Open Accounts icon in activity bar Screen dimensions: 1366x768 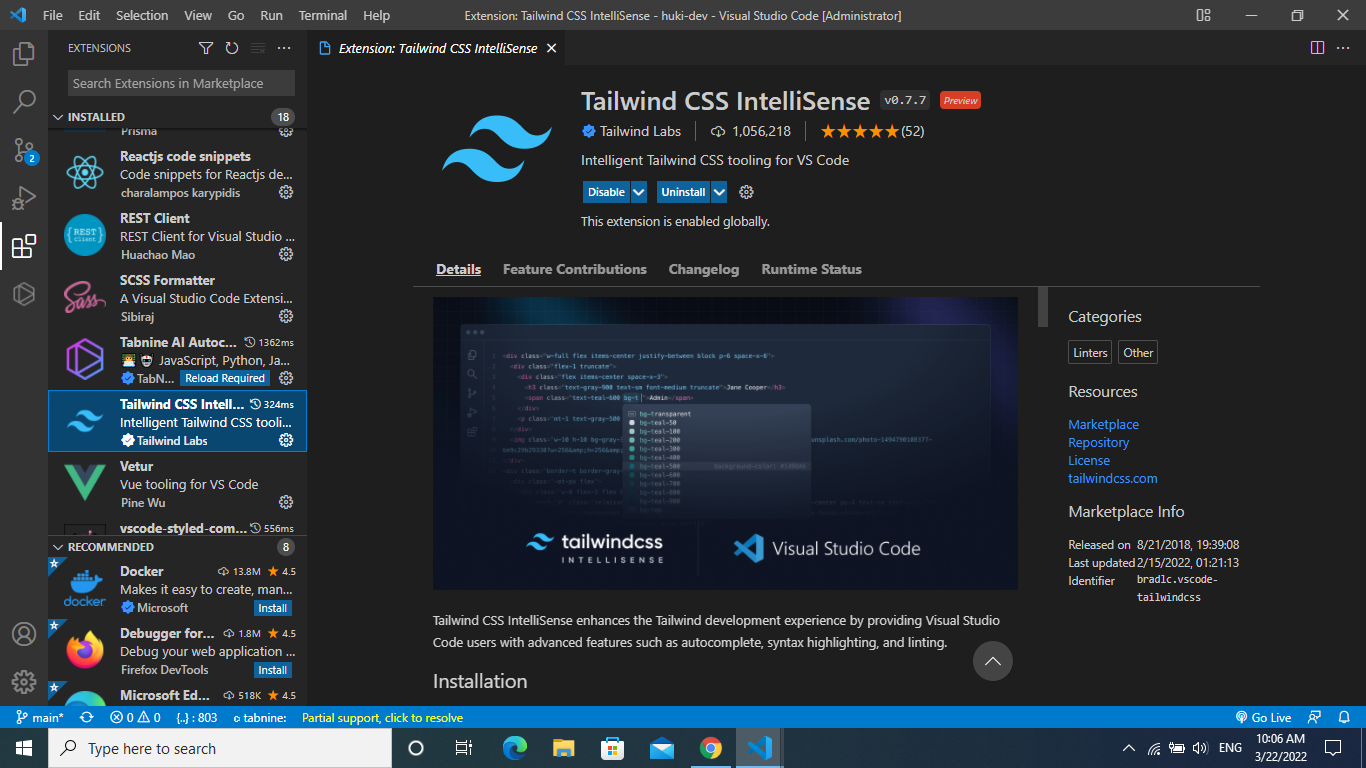coord(24,634)
